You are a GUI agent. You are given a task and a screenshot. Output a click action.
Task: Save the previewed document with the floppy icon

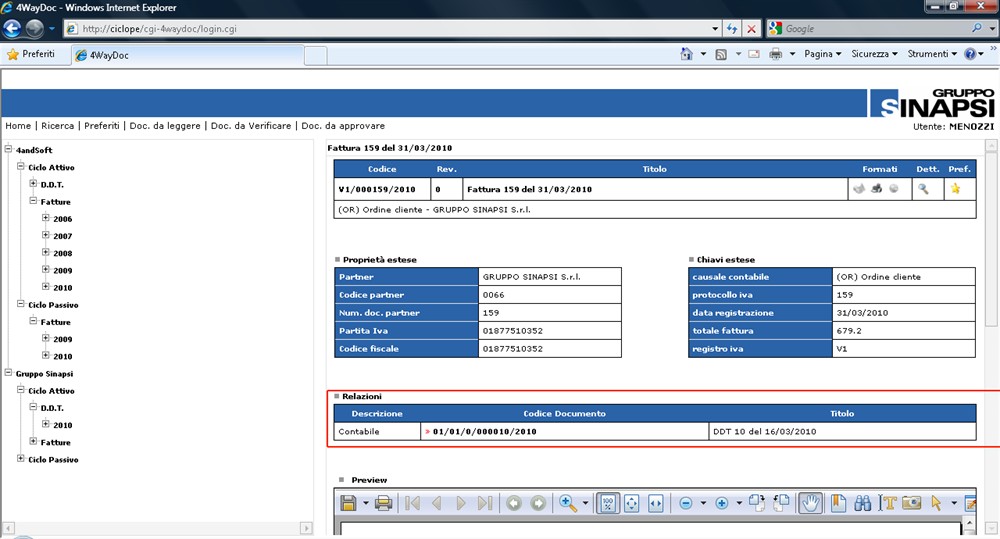click(x=348, y=503)
